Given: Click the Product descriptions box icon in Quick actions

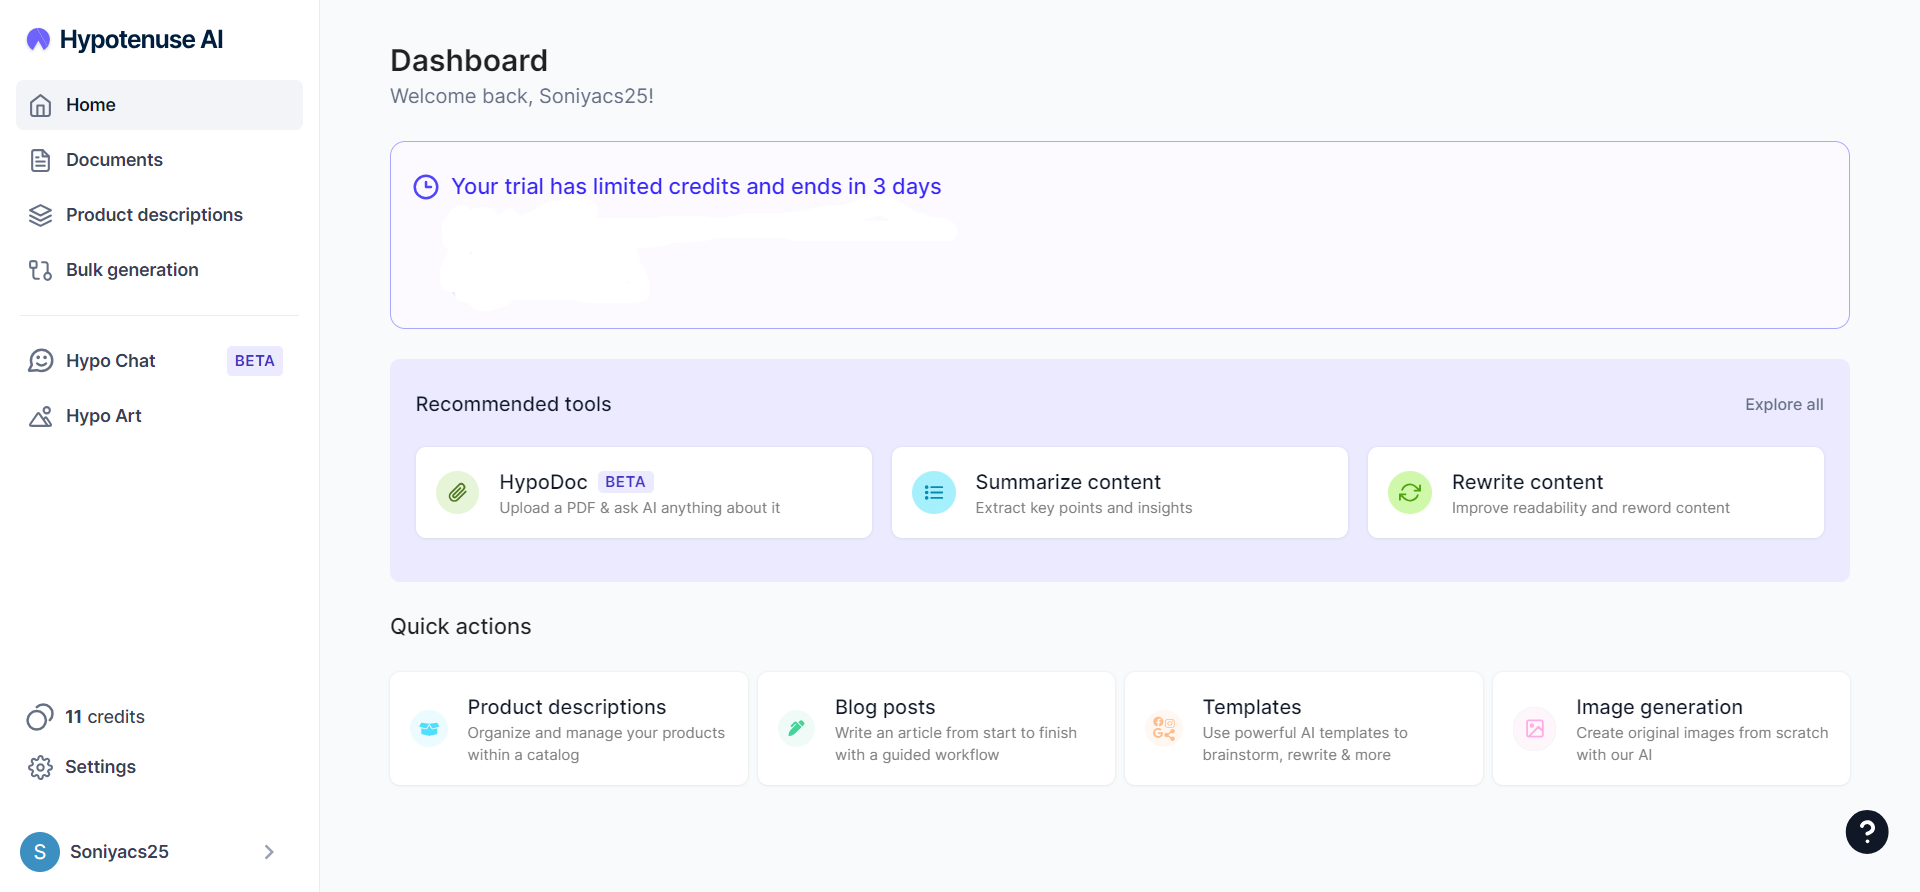Looking at the screenshot, I should (429, 729).
